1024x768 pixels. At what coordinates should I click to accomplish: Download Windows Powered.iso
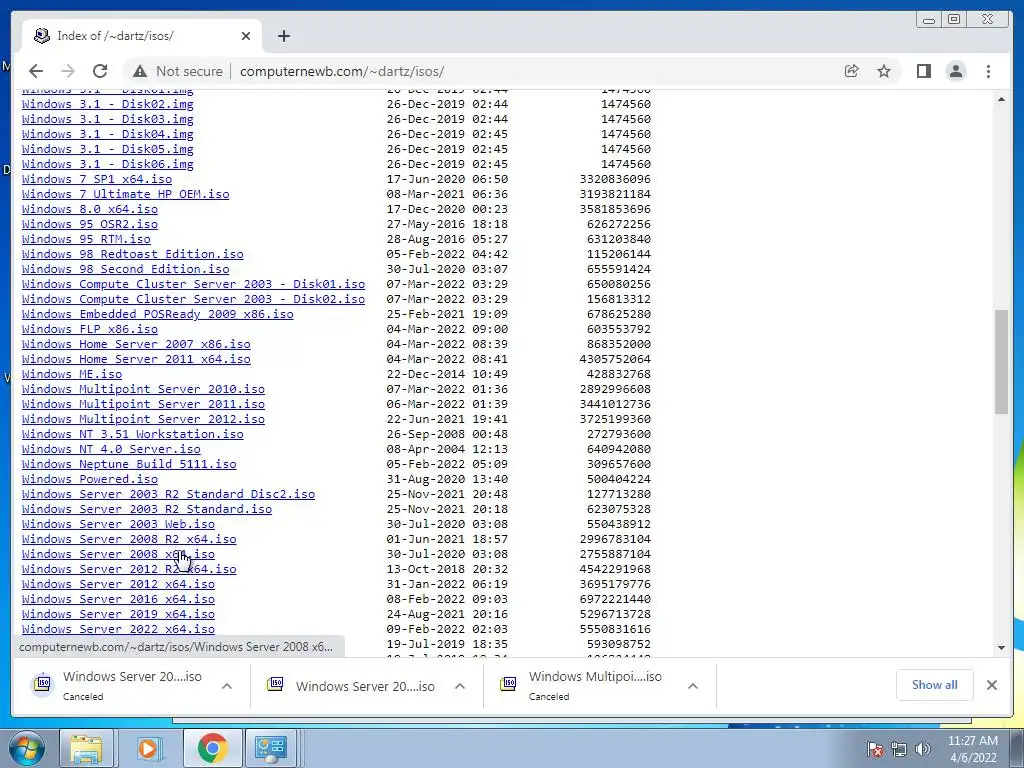pos(89,479)
